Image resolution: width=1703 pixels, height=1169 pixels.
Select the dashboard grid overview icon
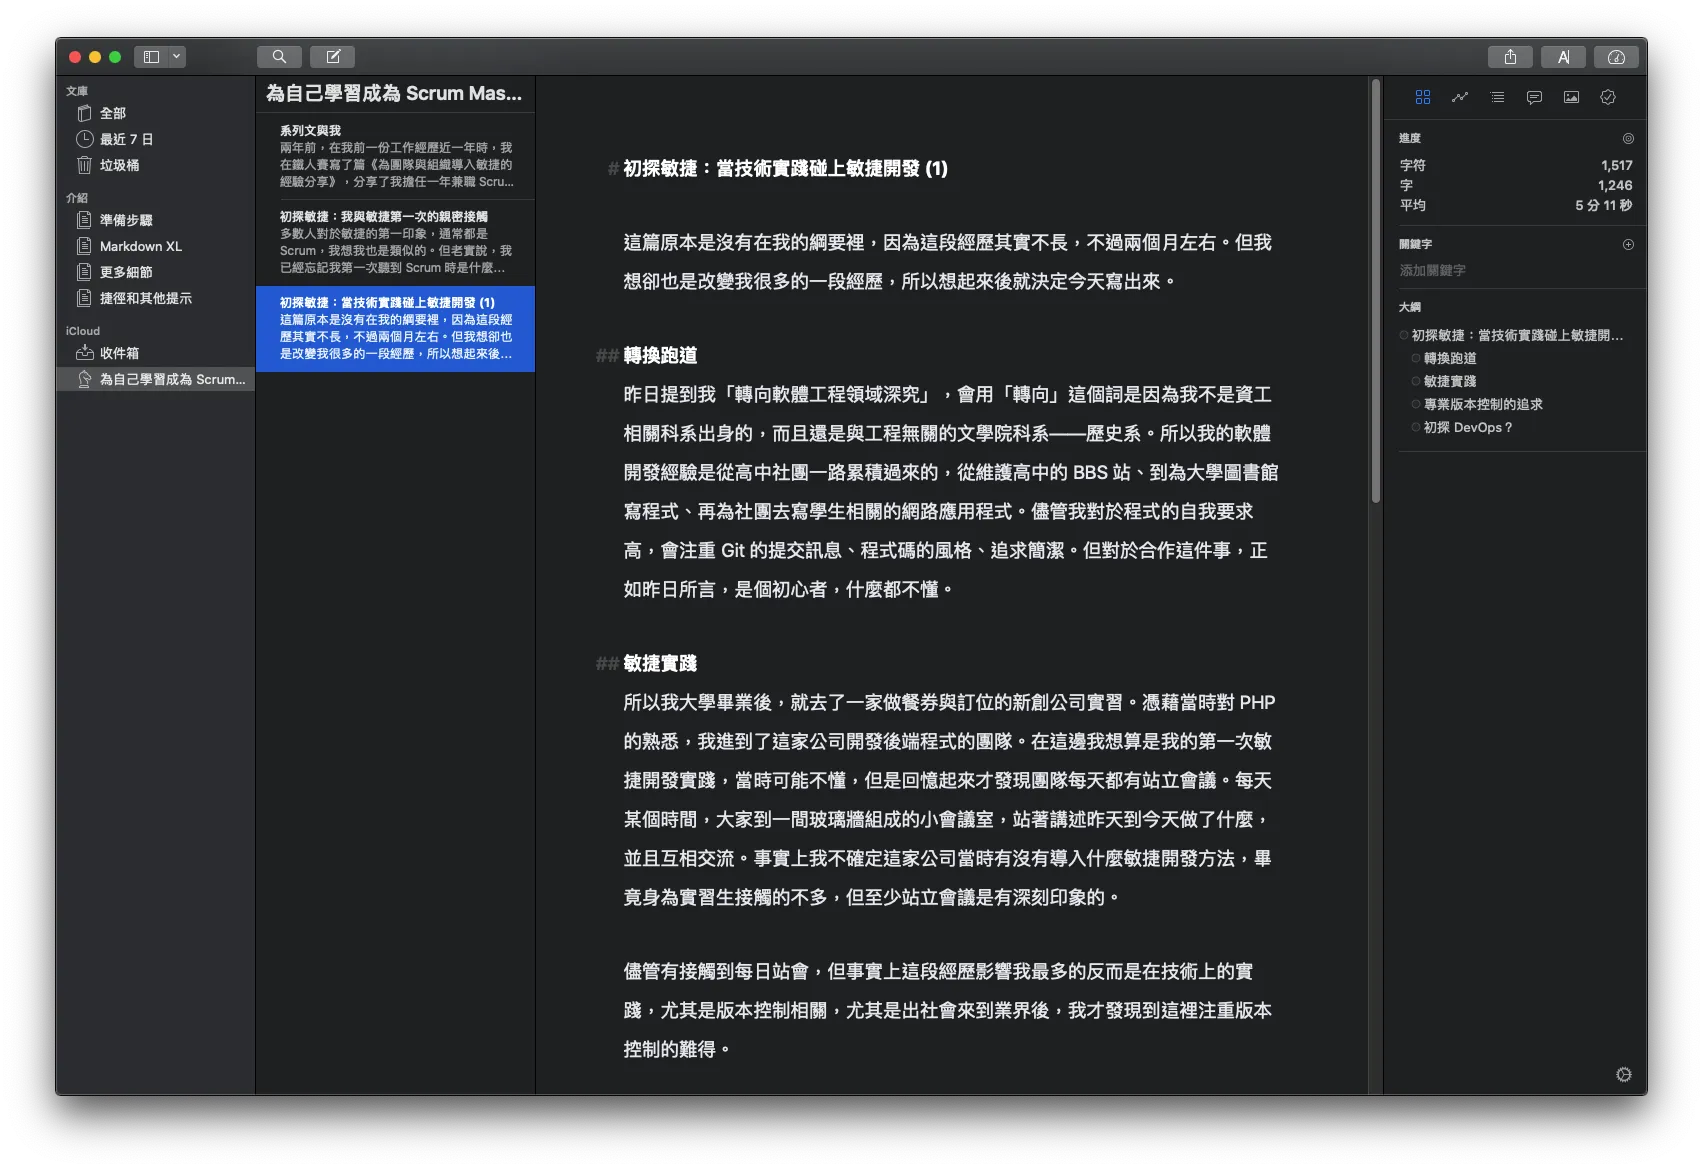[1424, 97]
